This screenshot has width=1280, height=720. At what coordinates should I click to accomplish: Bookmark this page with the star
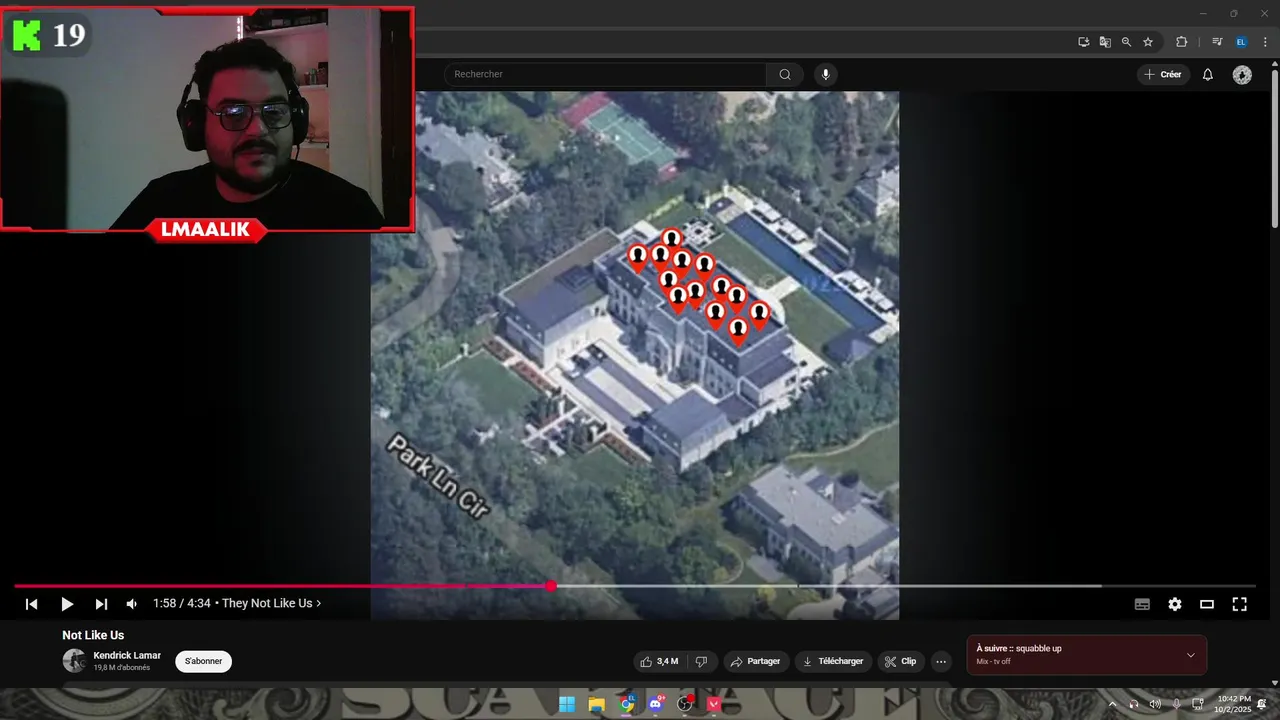click(1148, 42)
